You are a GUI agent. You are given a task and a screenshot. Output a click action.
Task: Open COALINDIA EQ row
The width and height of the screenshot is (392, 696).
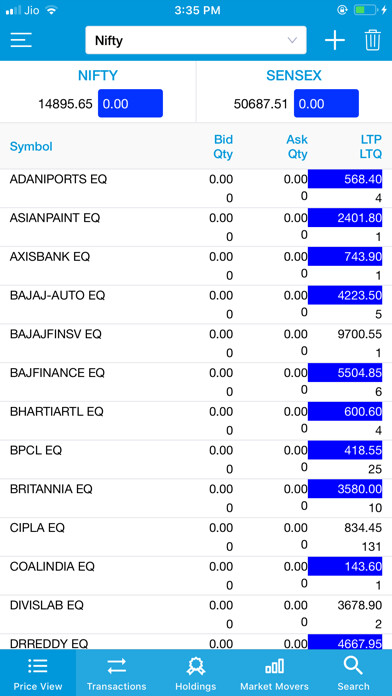196,576
